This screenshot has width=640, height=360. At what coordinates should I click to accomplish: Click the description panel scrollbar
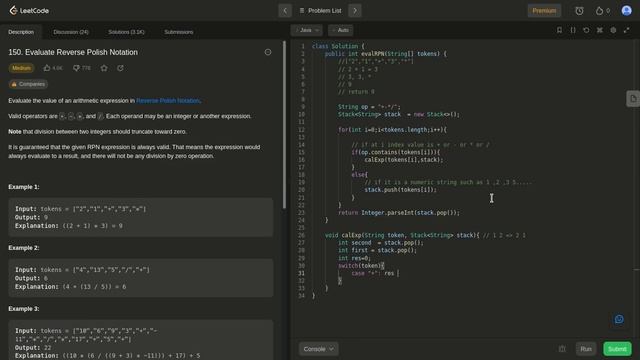[x=284, y=124]
